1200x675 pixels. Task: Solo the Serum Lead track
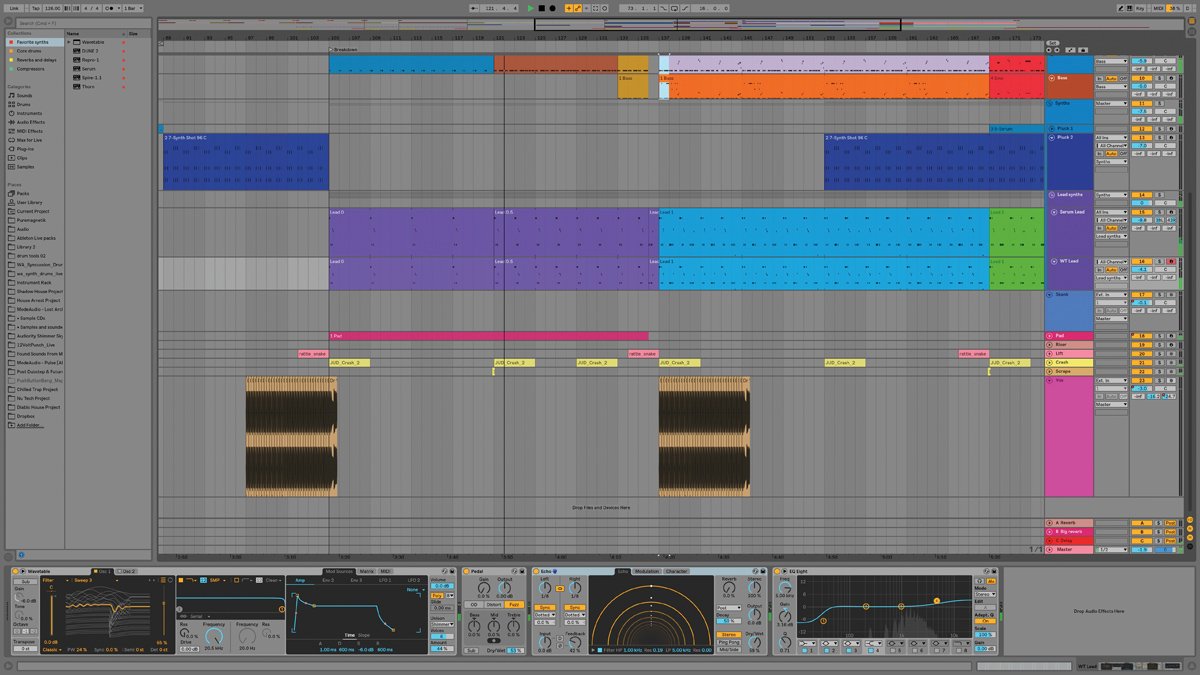1159,212
